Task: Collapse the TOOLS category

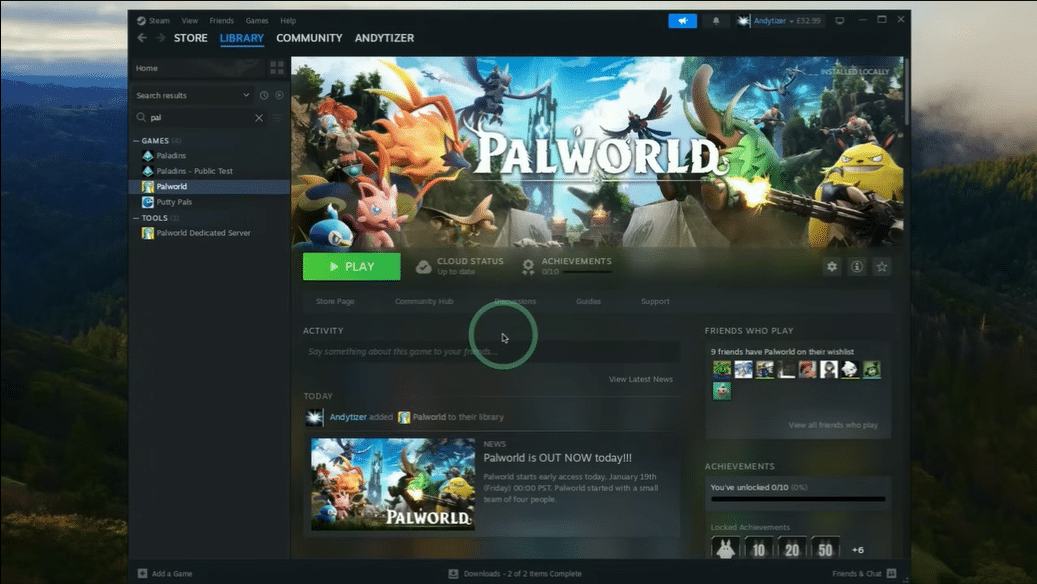Action: click(137, 218)
